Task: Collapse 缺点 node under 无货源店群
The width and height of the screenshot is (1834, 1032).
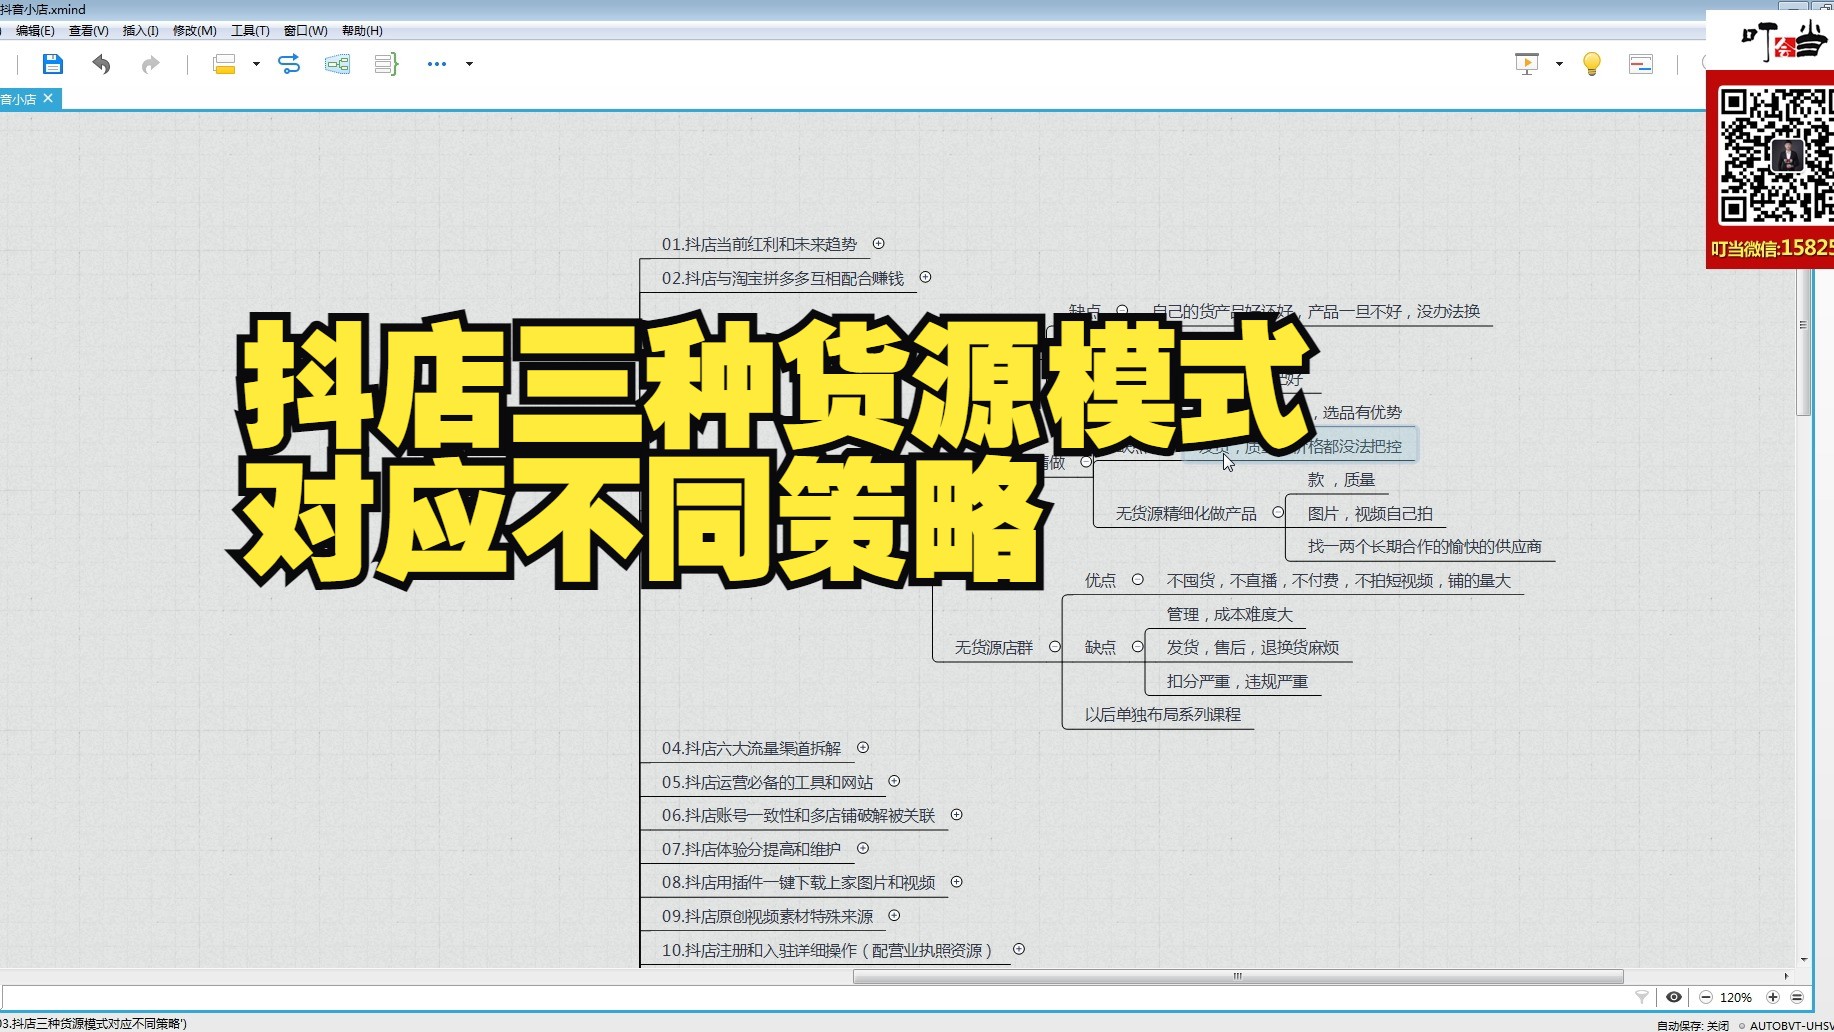Action: pyautogui.click(x=1137, y=647)
